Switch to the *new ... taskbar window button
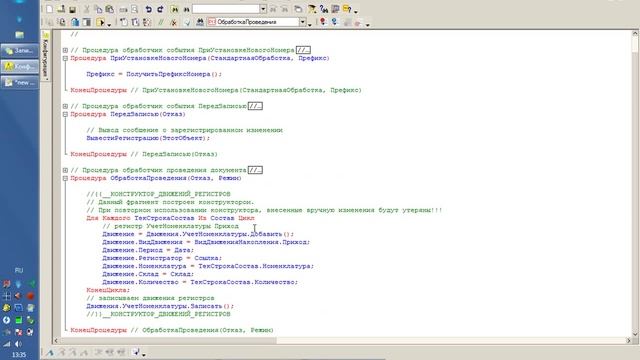Viewport: 640px width, 360px height. point(20,82)
